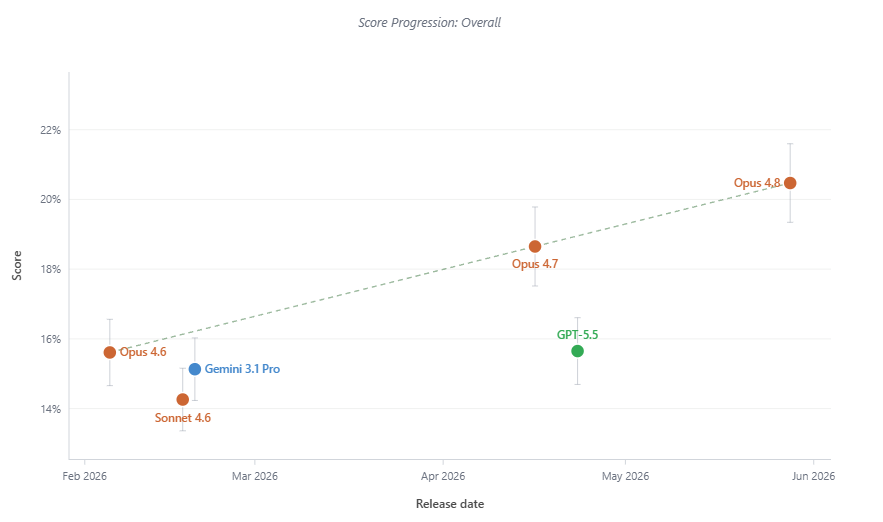The height and width of the screenshot is (522, 883).
Task: Click the 'Feb 2026' x-axis label
Action: (84, 476)
